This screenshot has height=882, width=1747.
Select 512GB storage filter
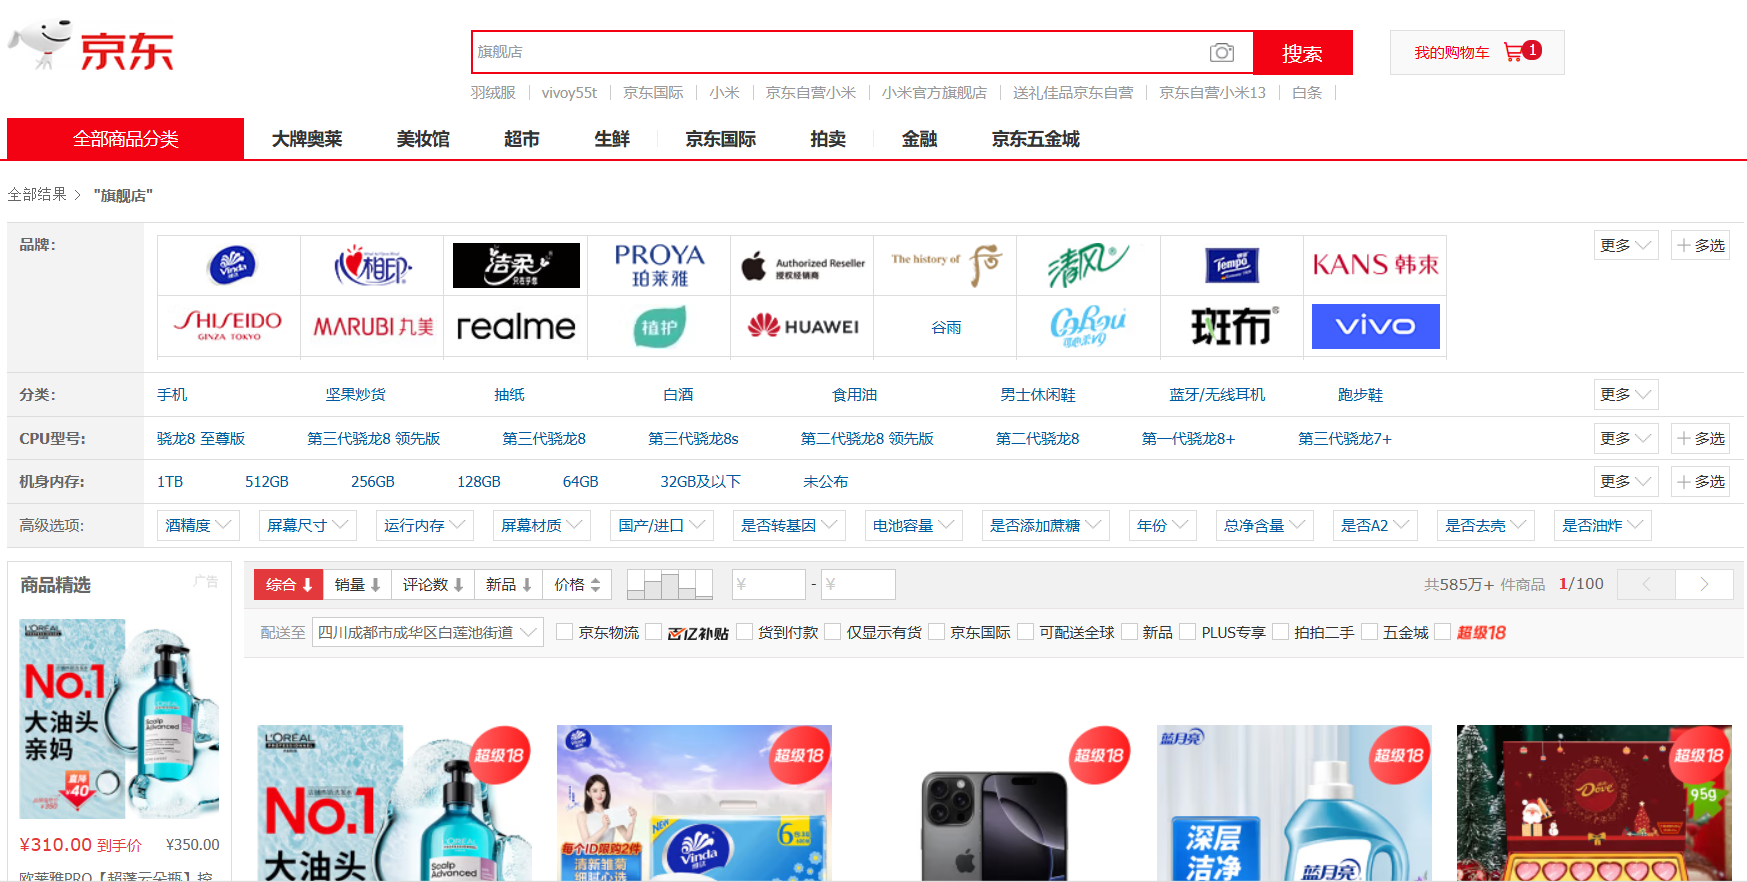267,482
